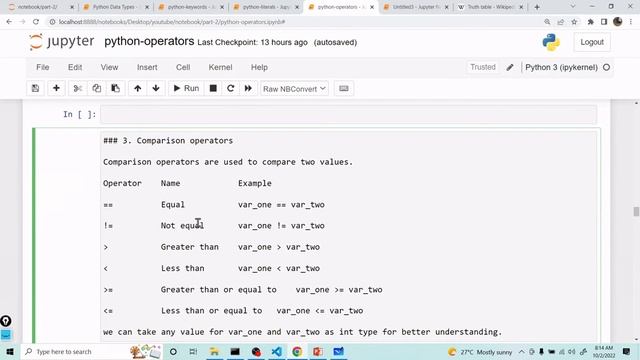
Task: Open the Windows Start menu
Action: pos(10,351)
